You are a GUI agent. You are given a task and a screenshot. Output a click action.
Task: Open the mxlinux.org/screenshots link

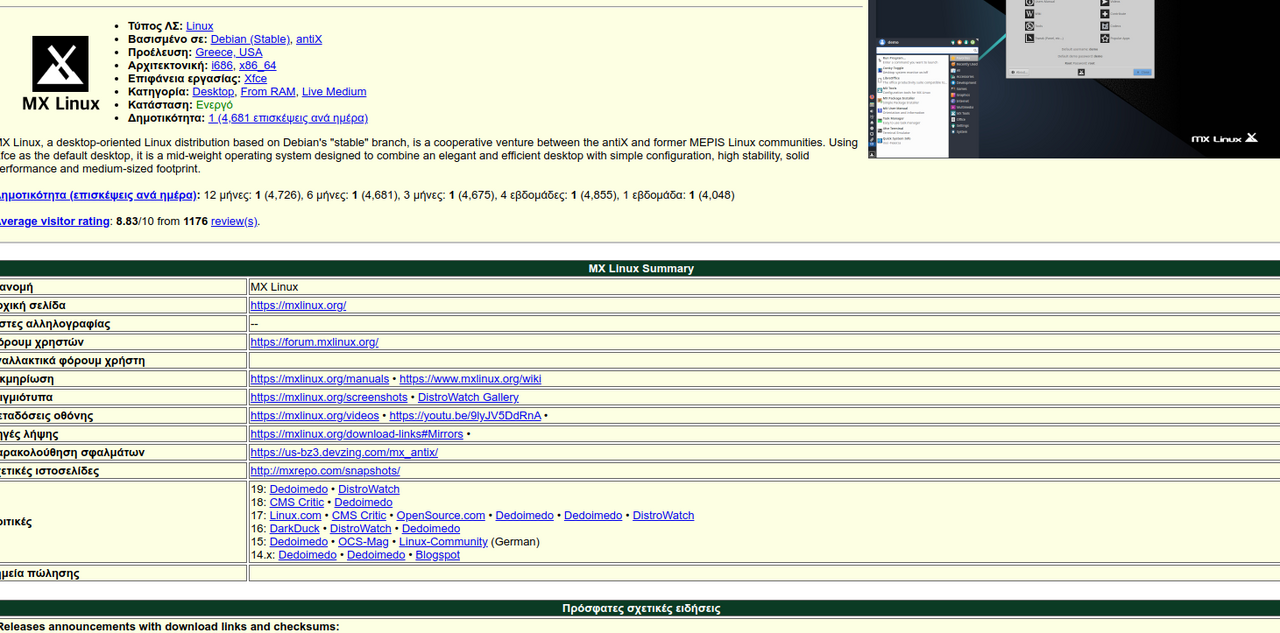pos(329,397)
